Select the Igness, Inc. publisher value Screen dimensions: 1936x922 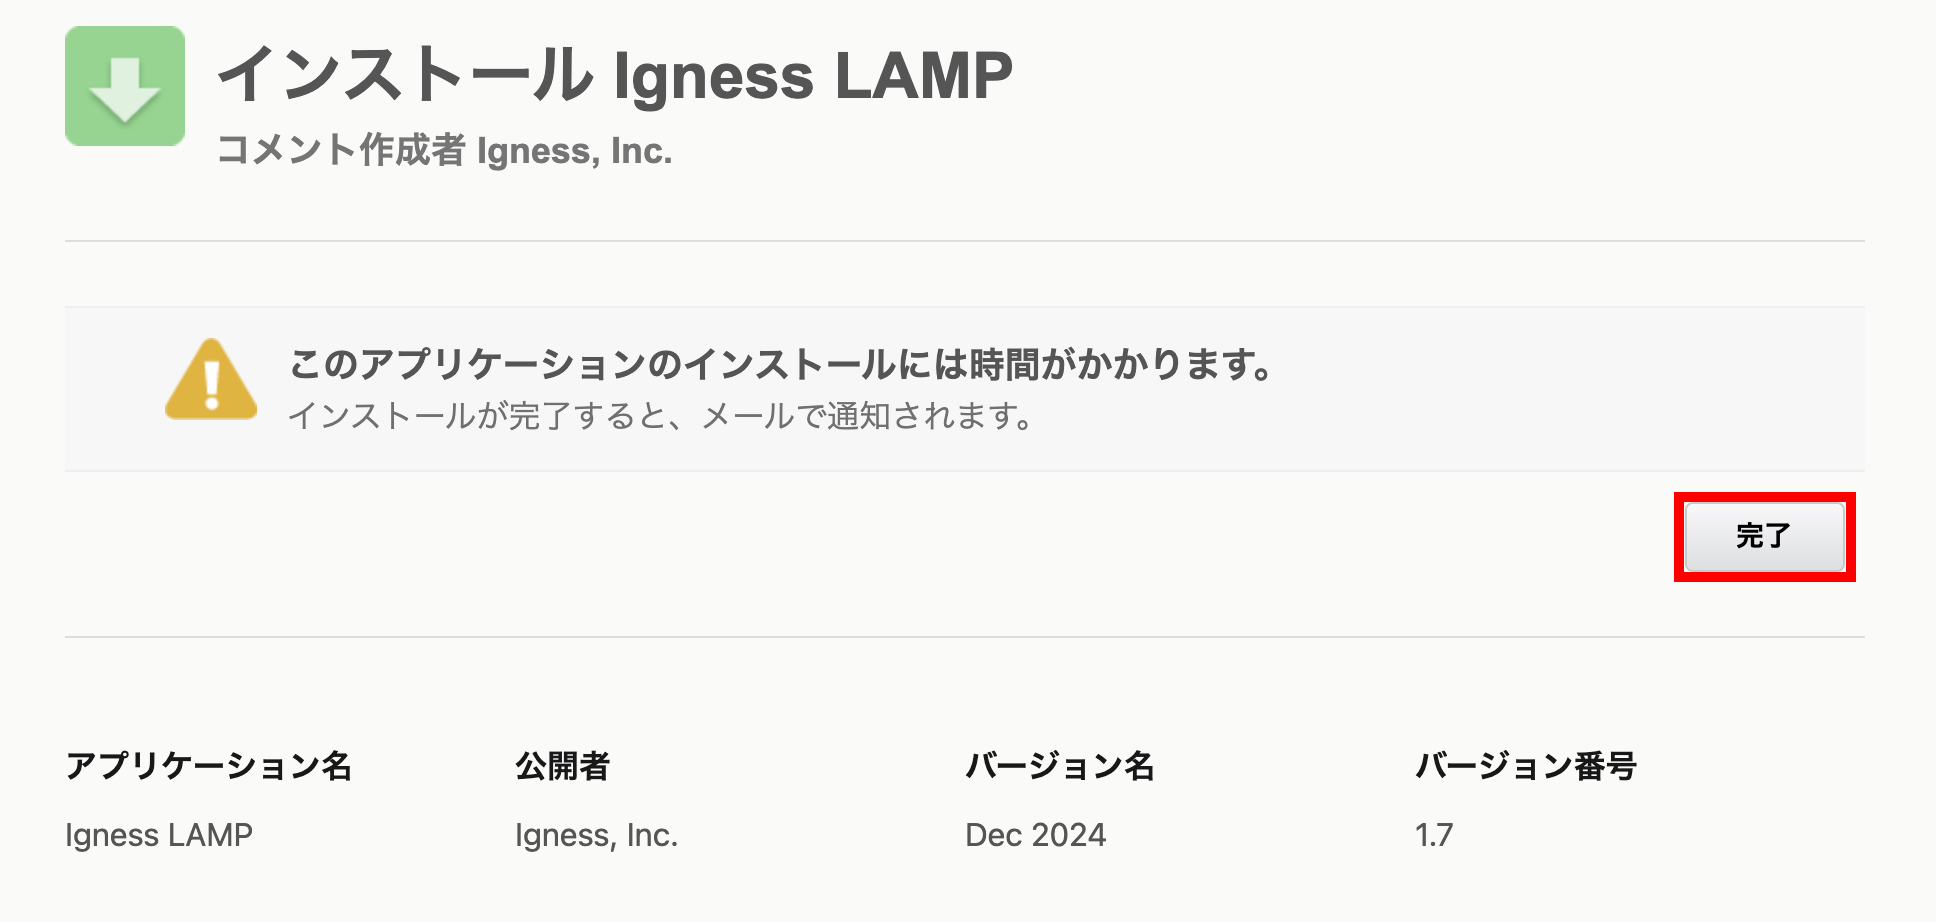coord(596,835)
